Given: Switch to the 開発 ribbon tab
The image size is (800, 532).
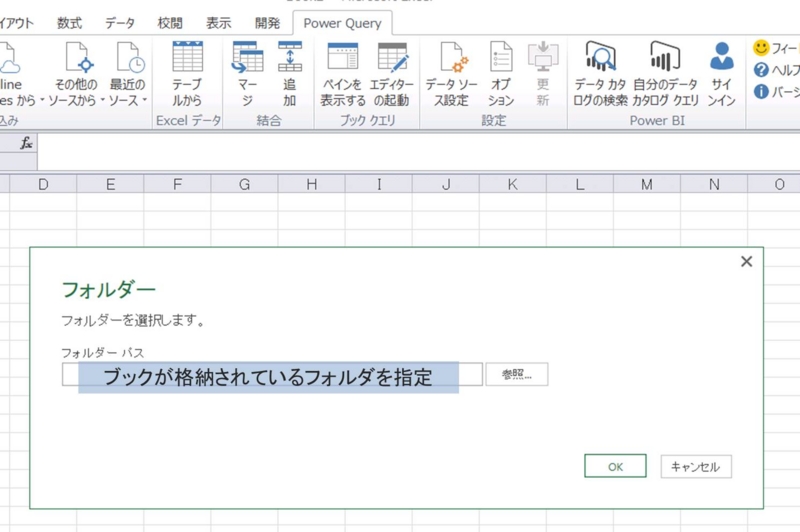Looking at the screenshot, I should (267, 23).
